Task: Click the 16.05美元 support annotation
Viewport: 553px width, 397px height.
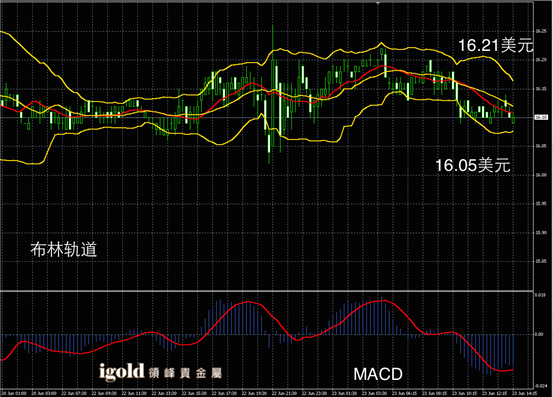Action: (x=473, y=165)
